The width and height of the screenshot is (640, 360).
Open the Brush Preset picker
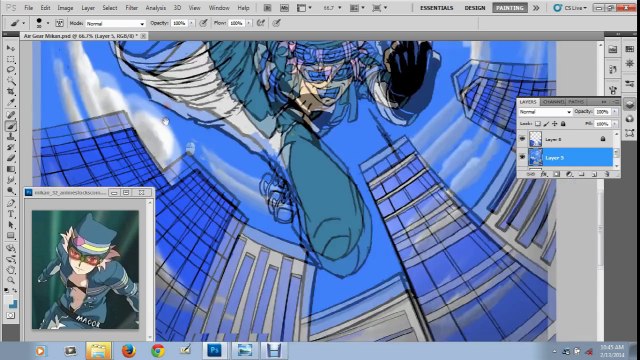point(48,23)
